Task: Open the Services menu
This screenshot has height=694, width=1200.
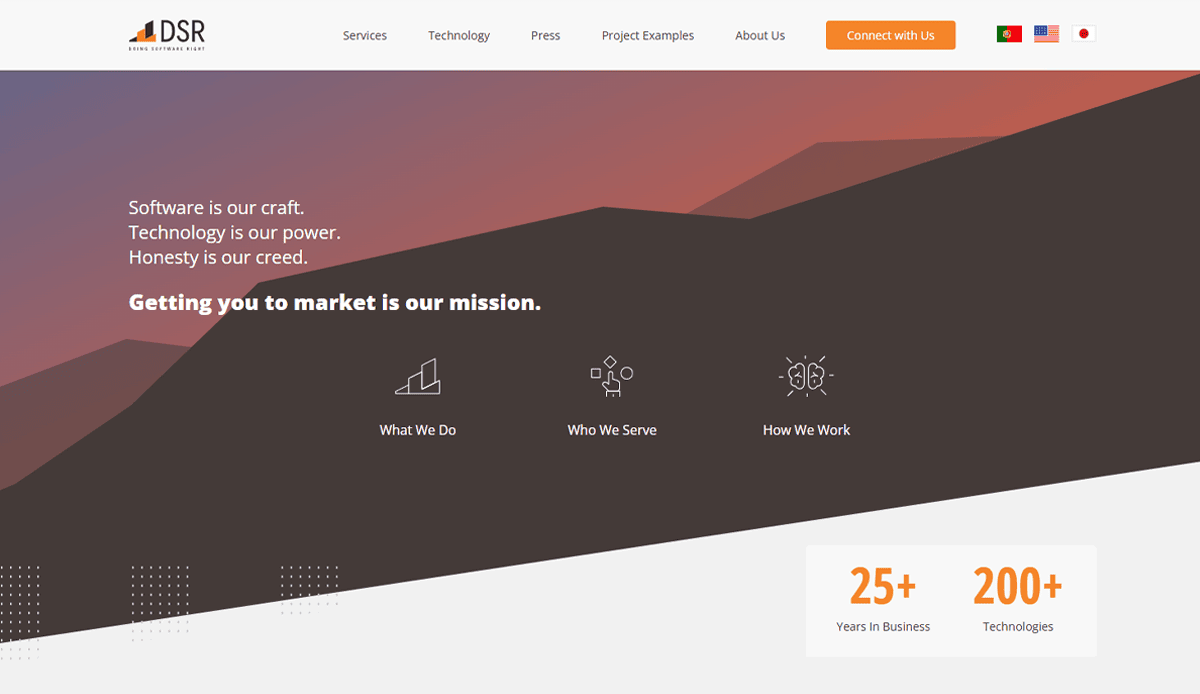Action: click(364, 35)
